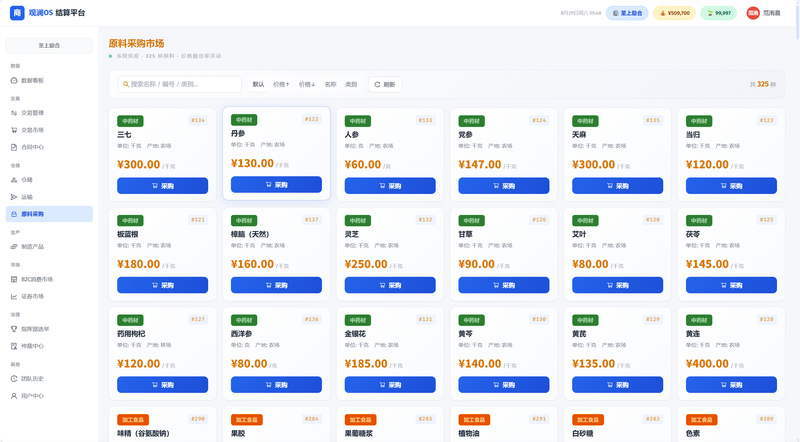The height and width of the screenshot is (442, 800).
Task: Open 制造产品 icon in sidebar
Action: pyautogui.click(x=14, y=247)
